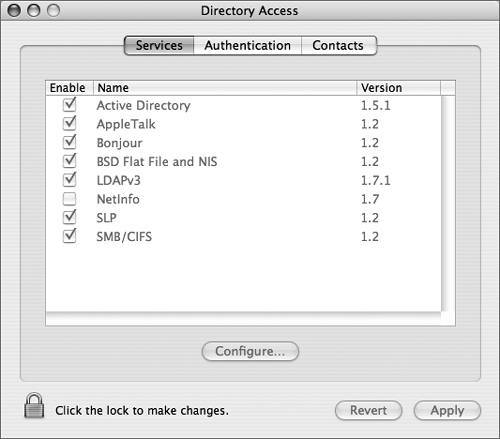
Task: Toggle the SMB/CIFS checkbox
Action: click(70, 236)
